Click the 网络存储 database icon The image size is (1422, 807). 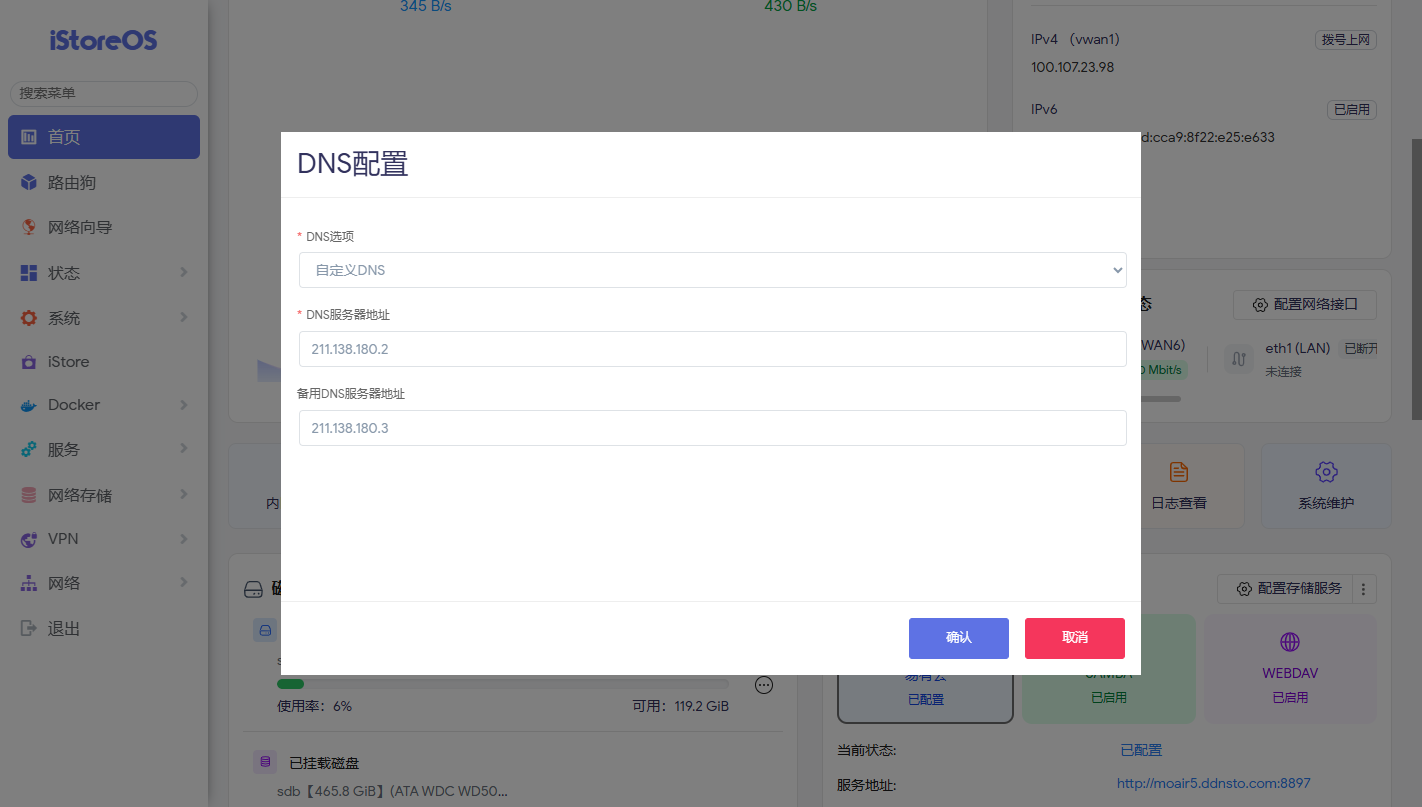(x=29, y=495)
